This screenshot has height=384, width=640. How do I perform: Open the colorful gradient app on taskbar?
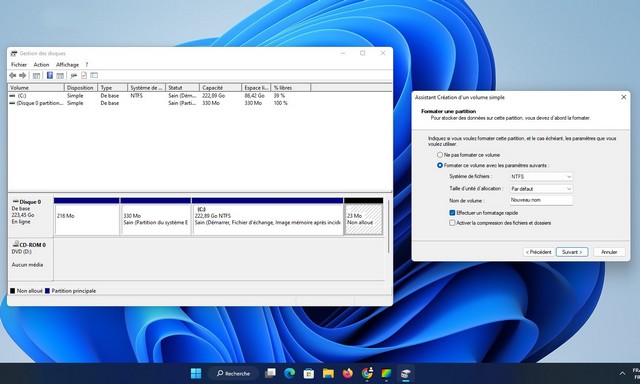point(386,373)
